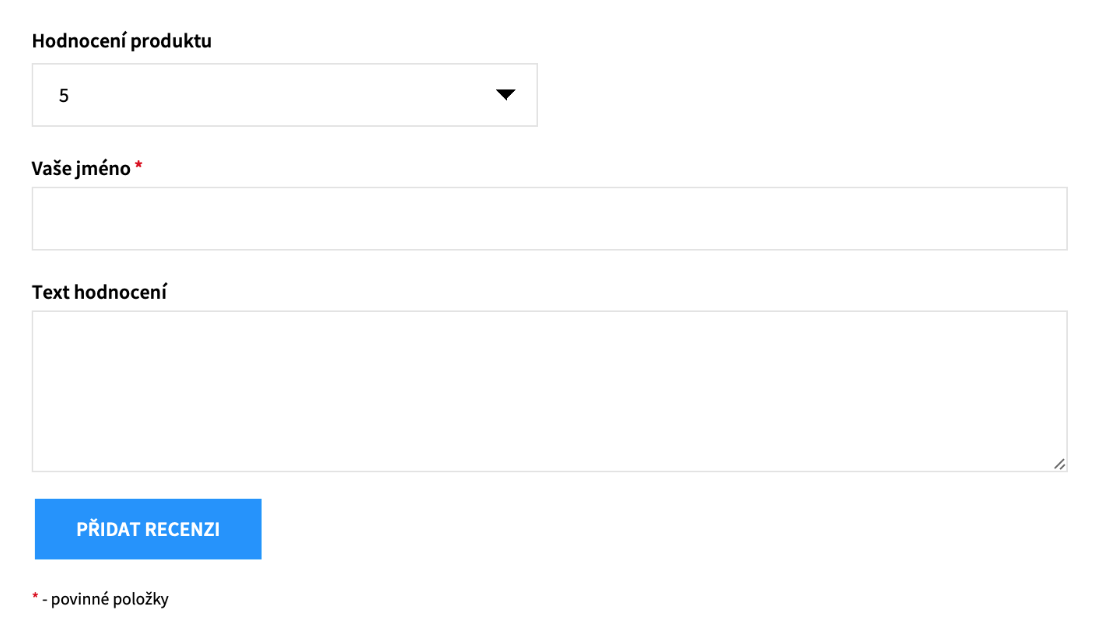Click the Hodnocení produktu label

[x=121, y=41]
